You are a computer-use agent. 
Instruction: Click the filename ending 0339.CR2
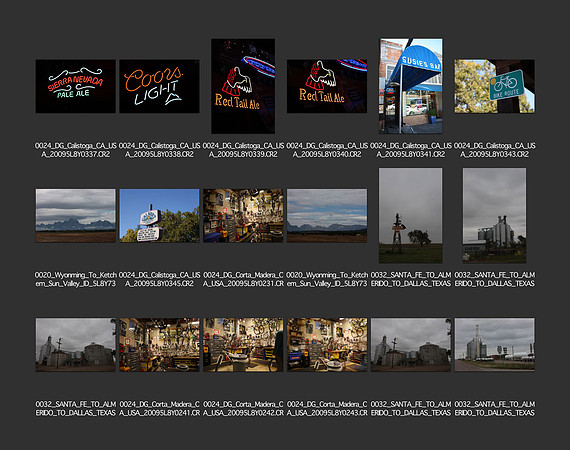pos(243,150)
